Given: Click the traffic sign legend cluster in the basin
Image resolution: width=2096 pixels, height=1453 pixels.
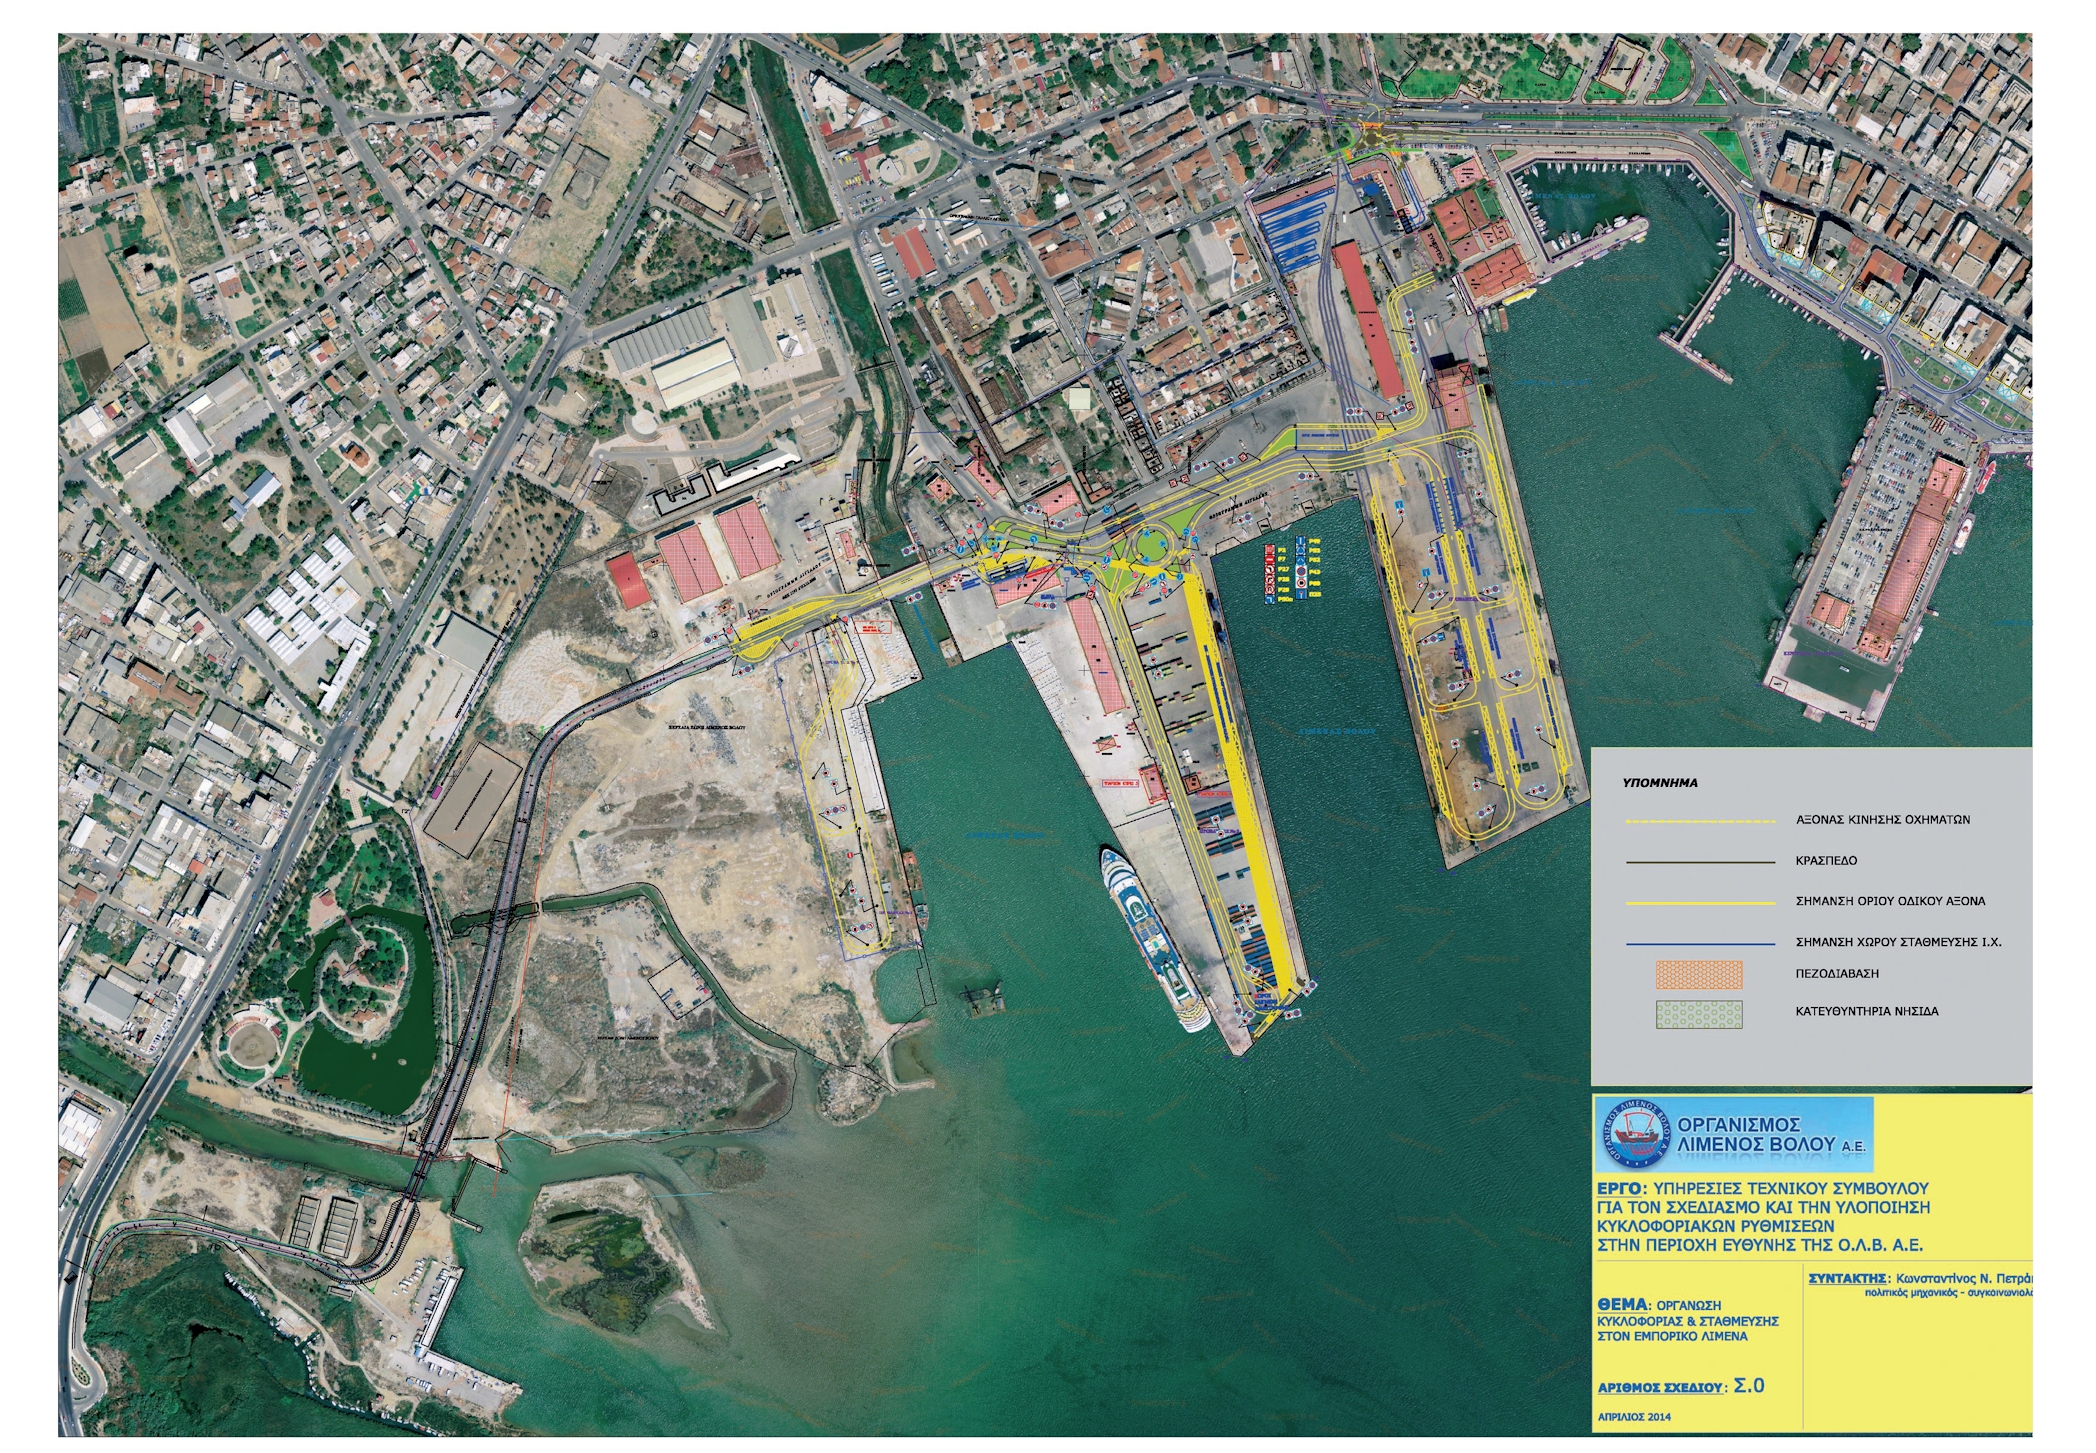Looking at the screenshot, I should [x=1292, y=572].
